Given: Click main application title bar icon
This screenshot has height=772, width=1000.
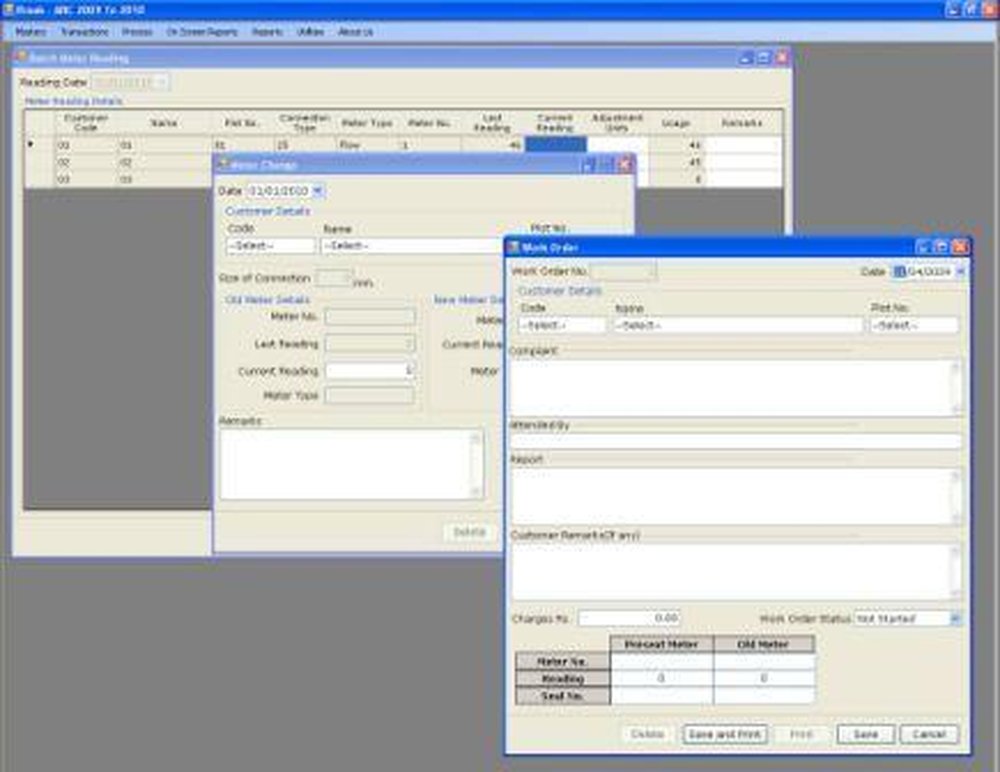Looking at the screenshot, I should [8, 10].
